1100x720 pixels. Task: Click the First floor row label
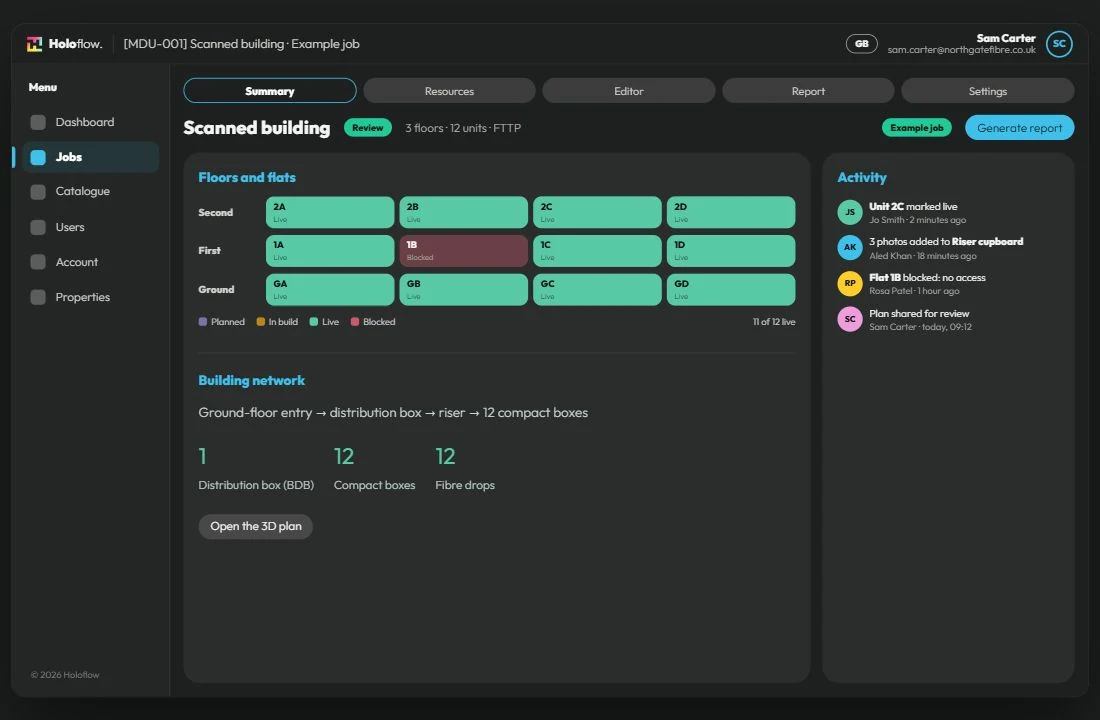click(209, 251)
